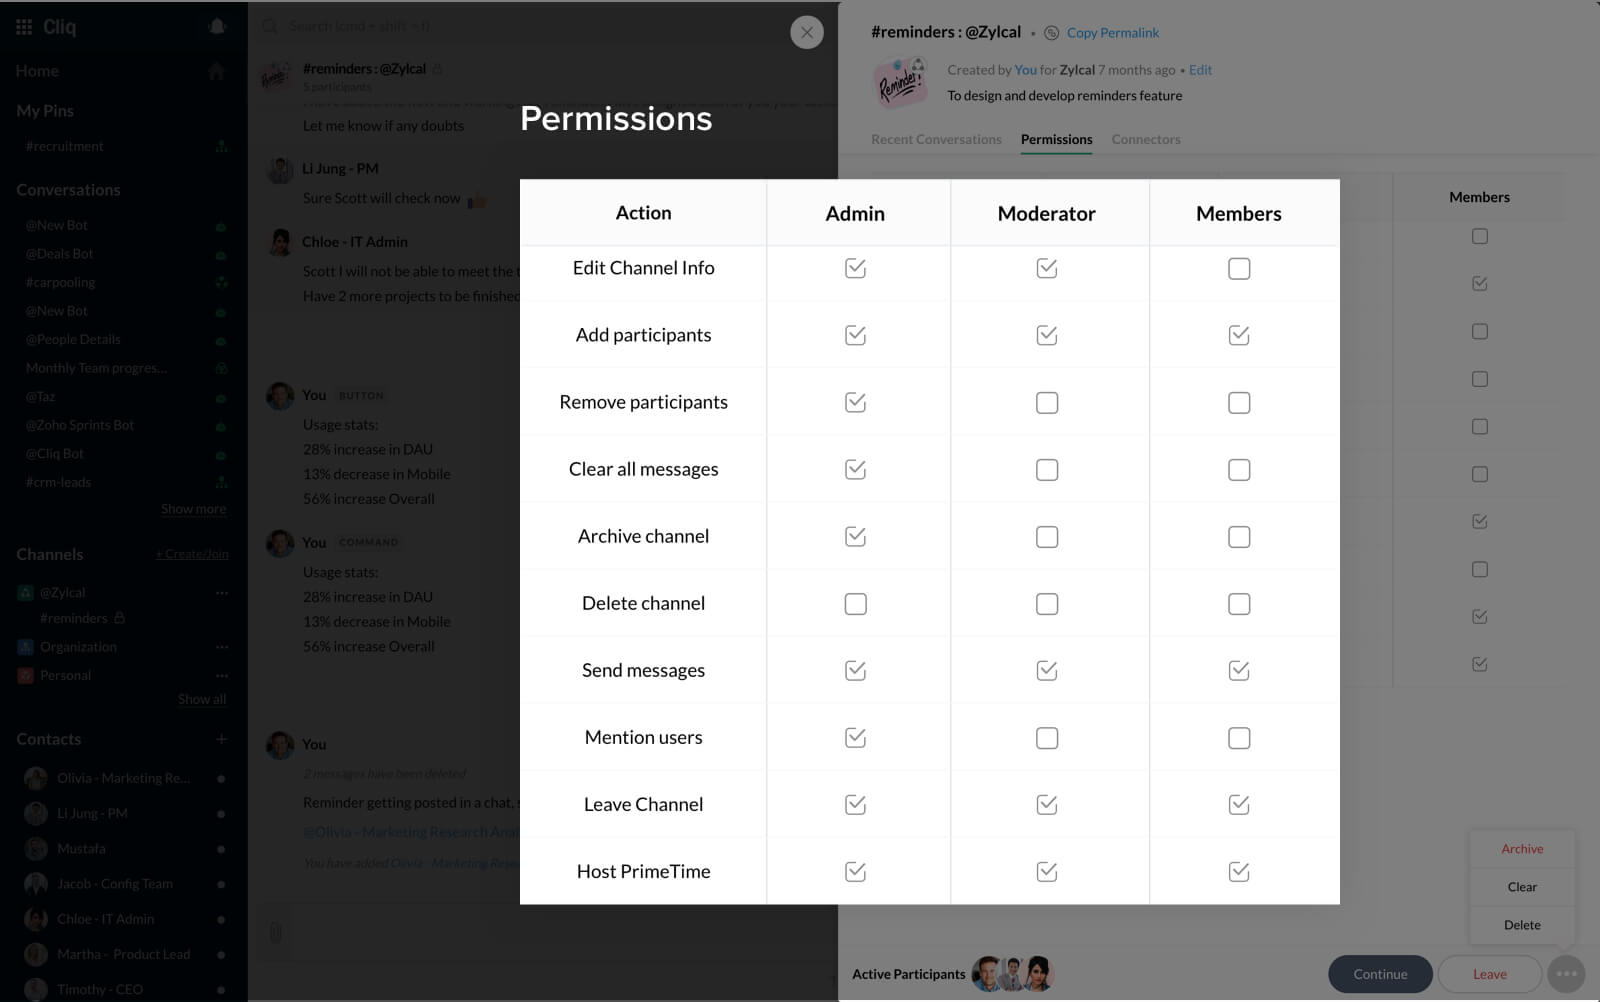
Task: Close the Permissions overlay with the X button
Action: pos(807,32)
